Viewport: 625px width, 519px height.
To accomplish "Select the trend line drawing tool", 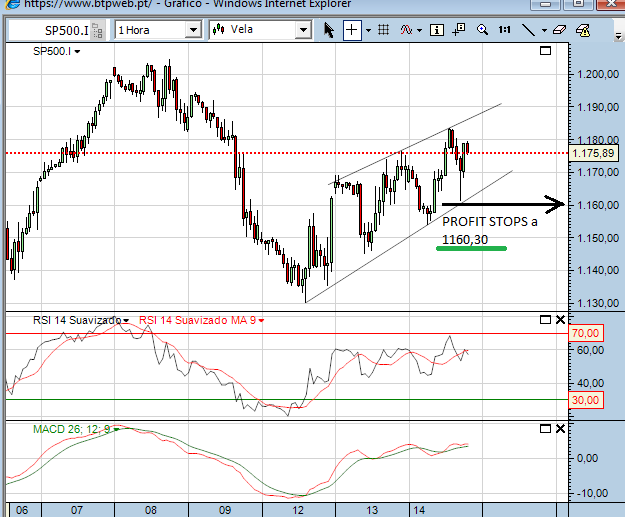I will coord(529,30).
